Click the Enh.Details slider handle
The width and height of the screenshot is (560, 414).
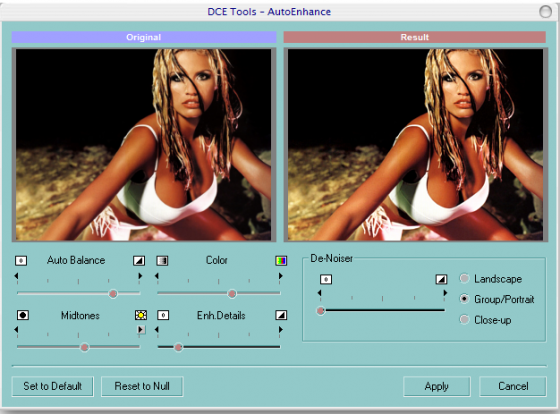(x=178, y=347)
